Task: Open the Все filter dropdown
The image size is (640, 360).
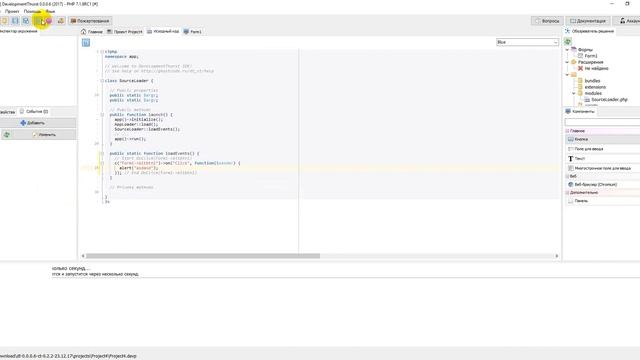Action: point(527,42)
